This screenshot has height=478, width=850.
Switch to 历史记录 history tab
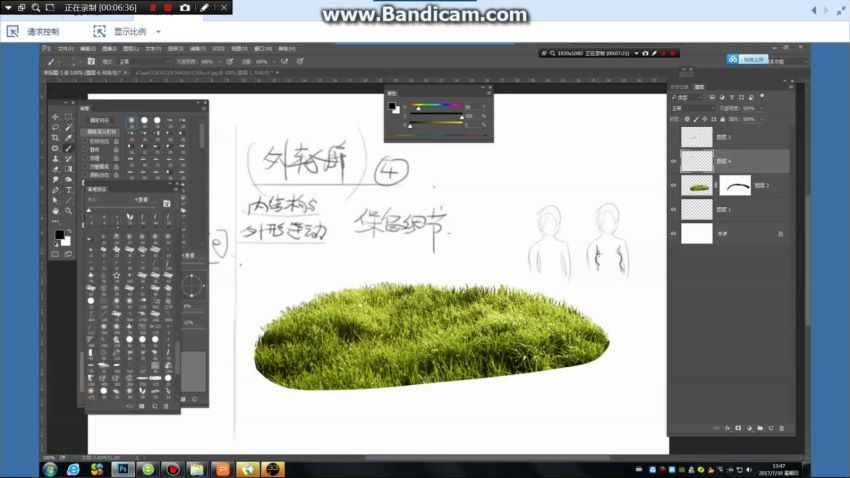point(680,87)
